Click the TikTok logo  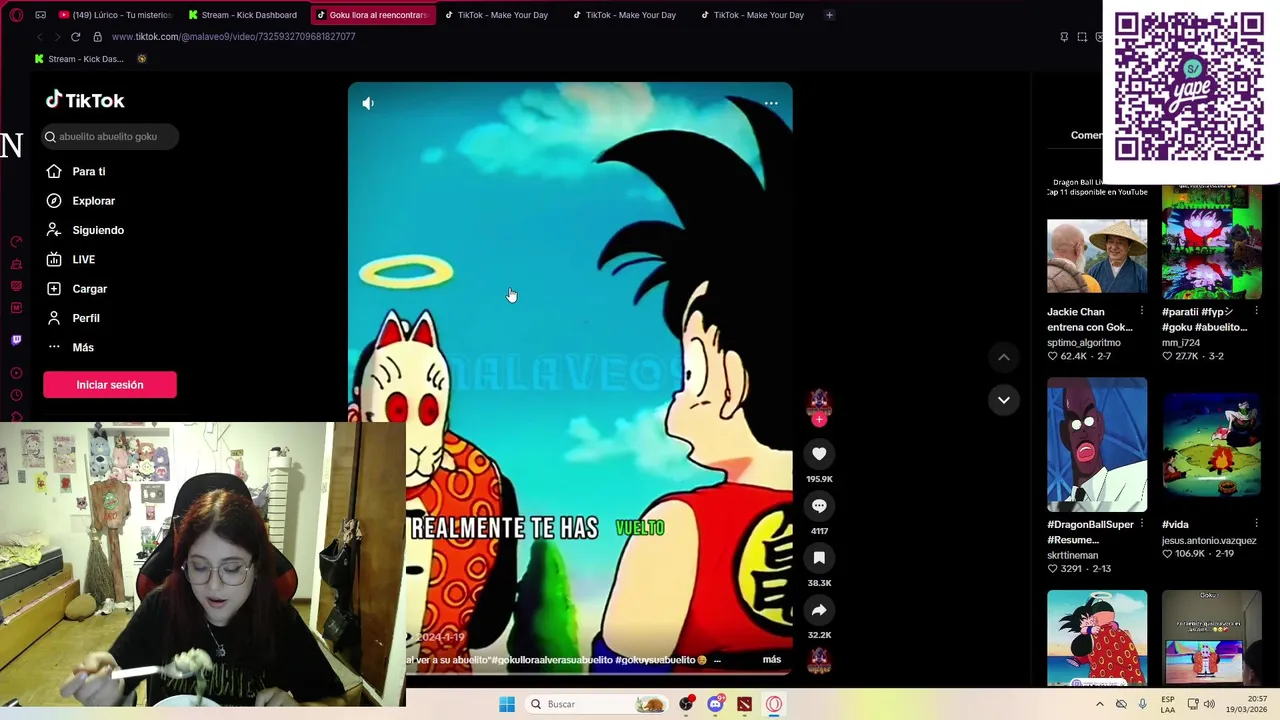coord(85,100)
